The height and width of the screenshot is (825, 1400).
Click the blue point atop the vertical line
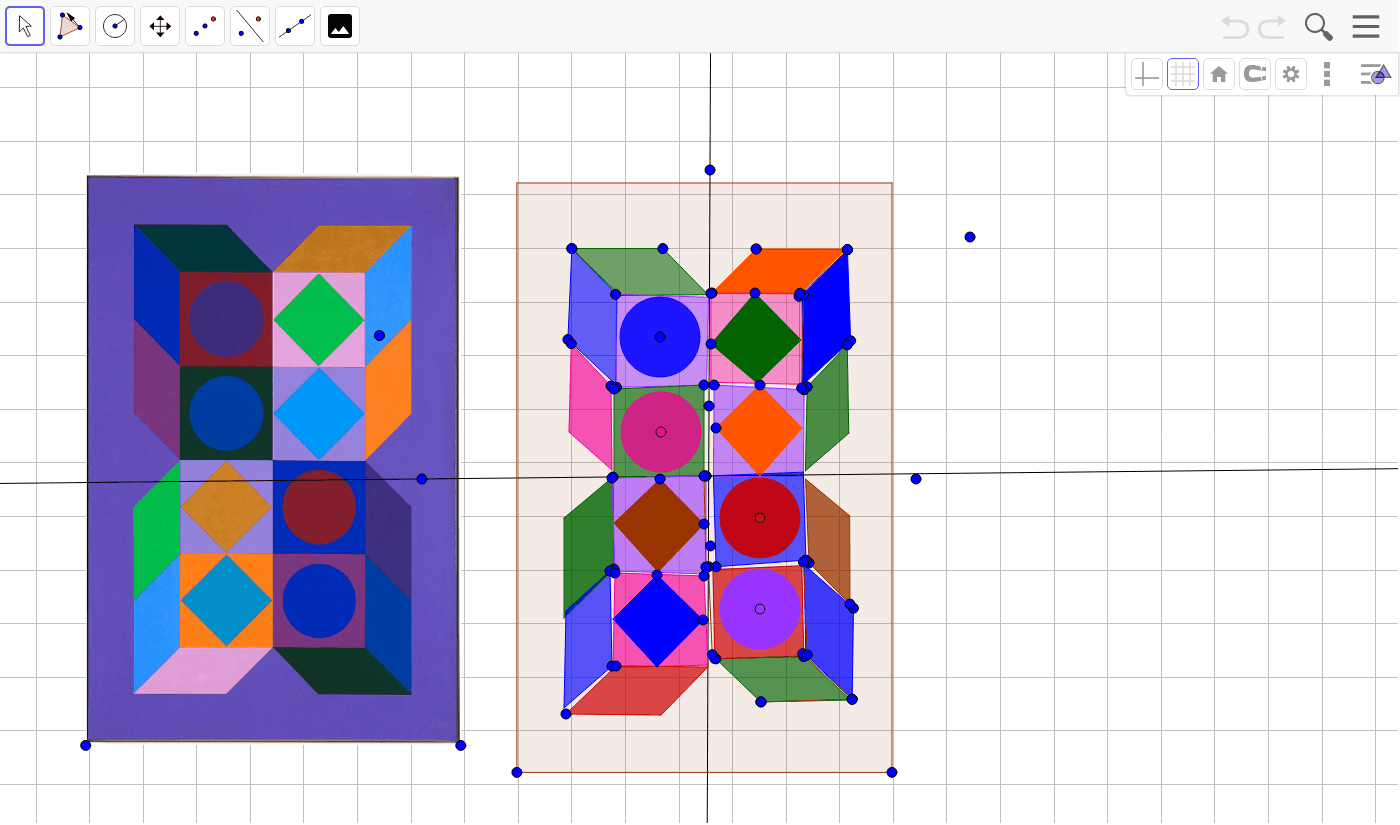(710, 170)
